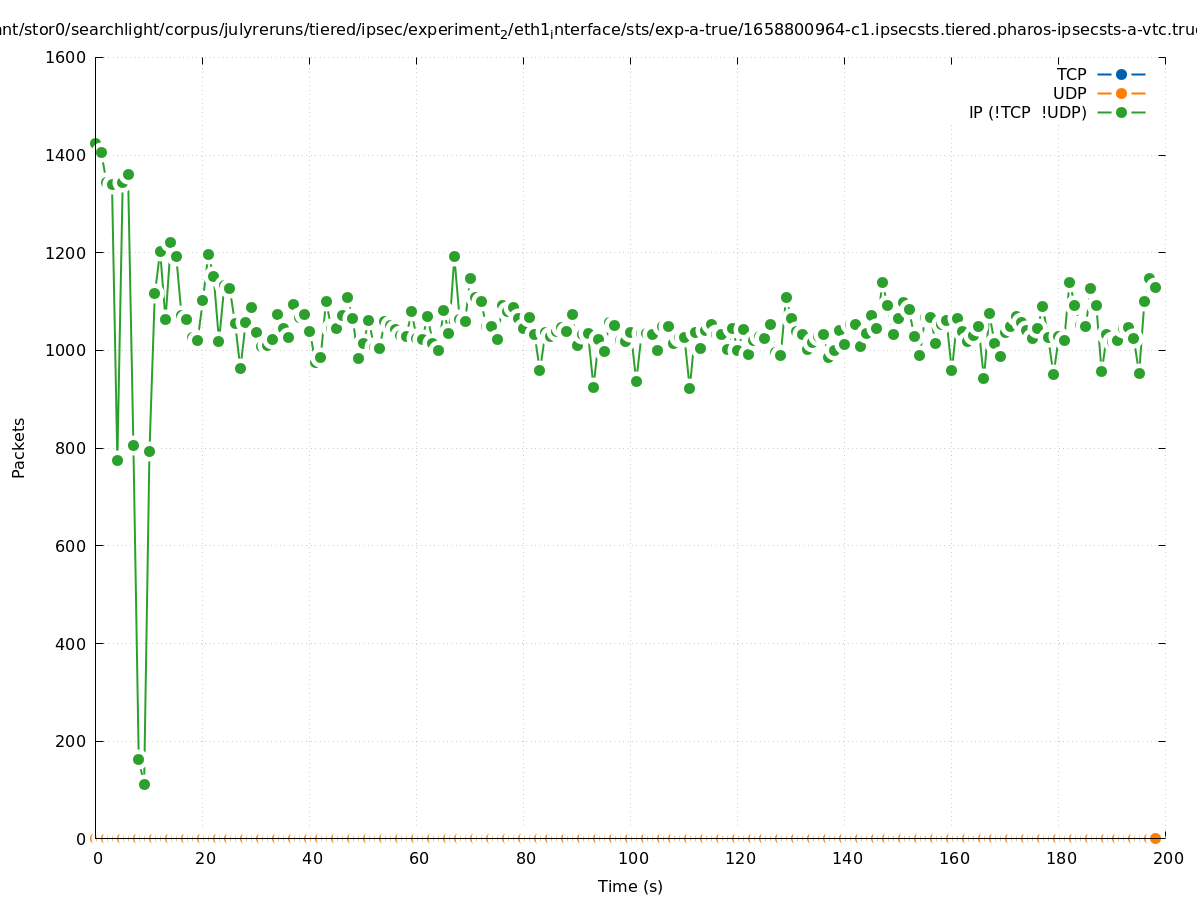
Task: Click the Time (s) x-axis label
Action: pos(630,886)
